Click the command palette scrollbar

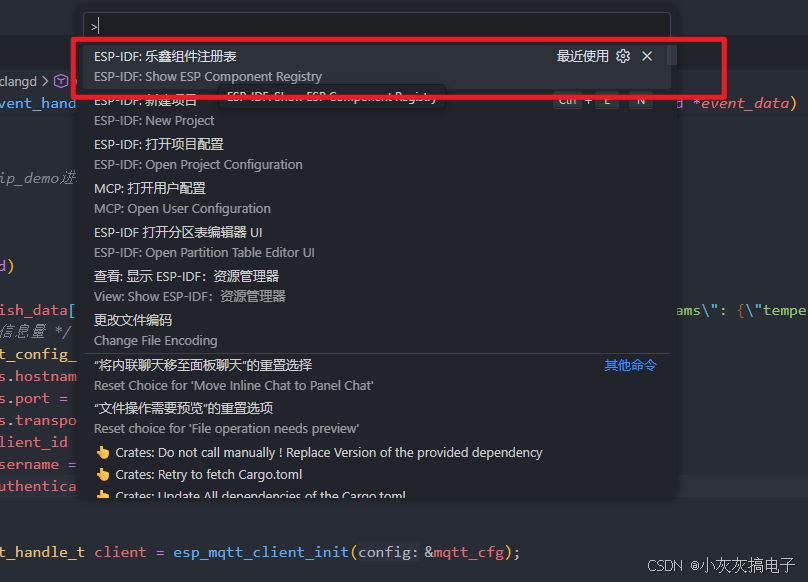[671, 55]
